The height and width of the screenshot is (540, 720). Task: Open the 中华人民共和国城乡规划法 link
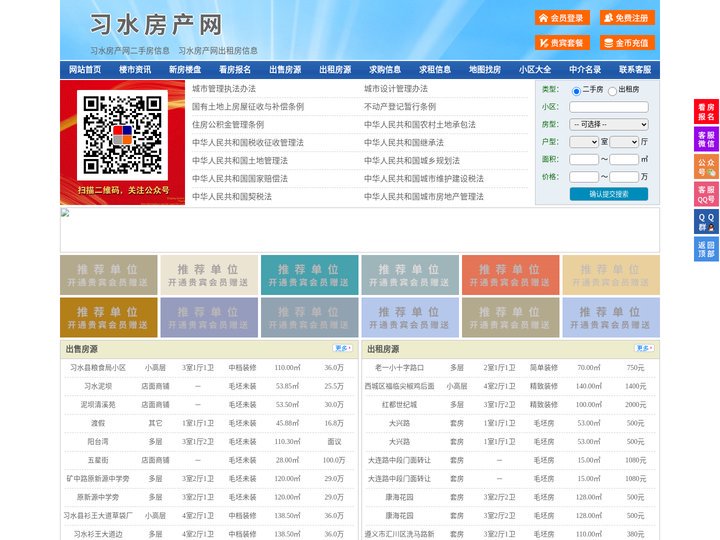point(412,160)
